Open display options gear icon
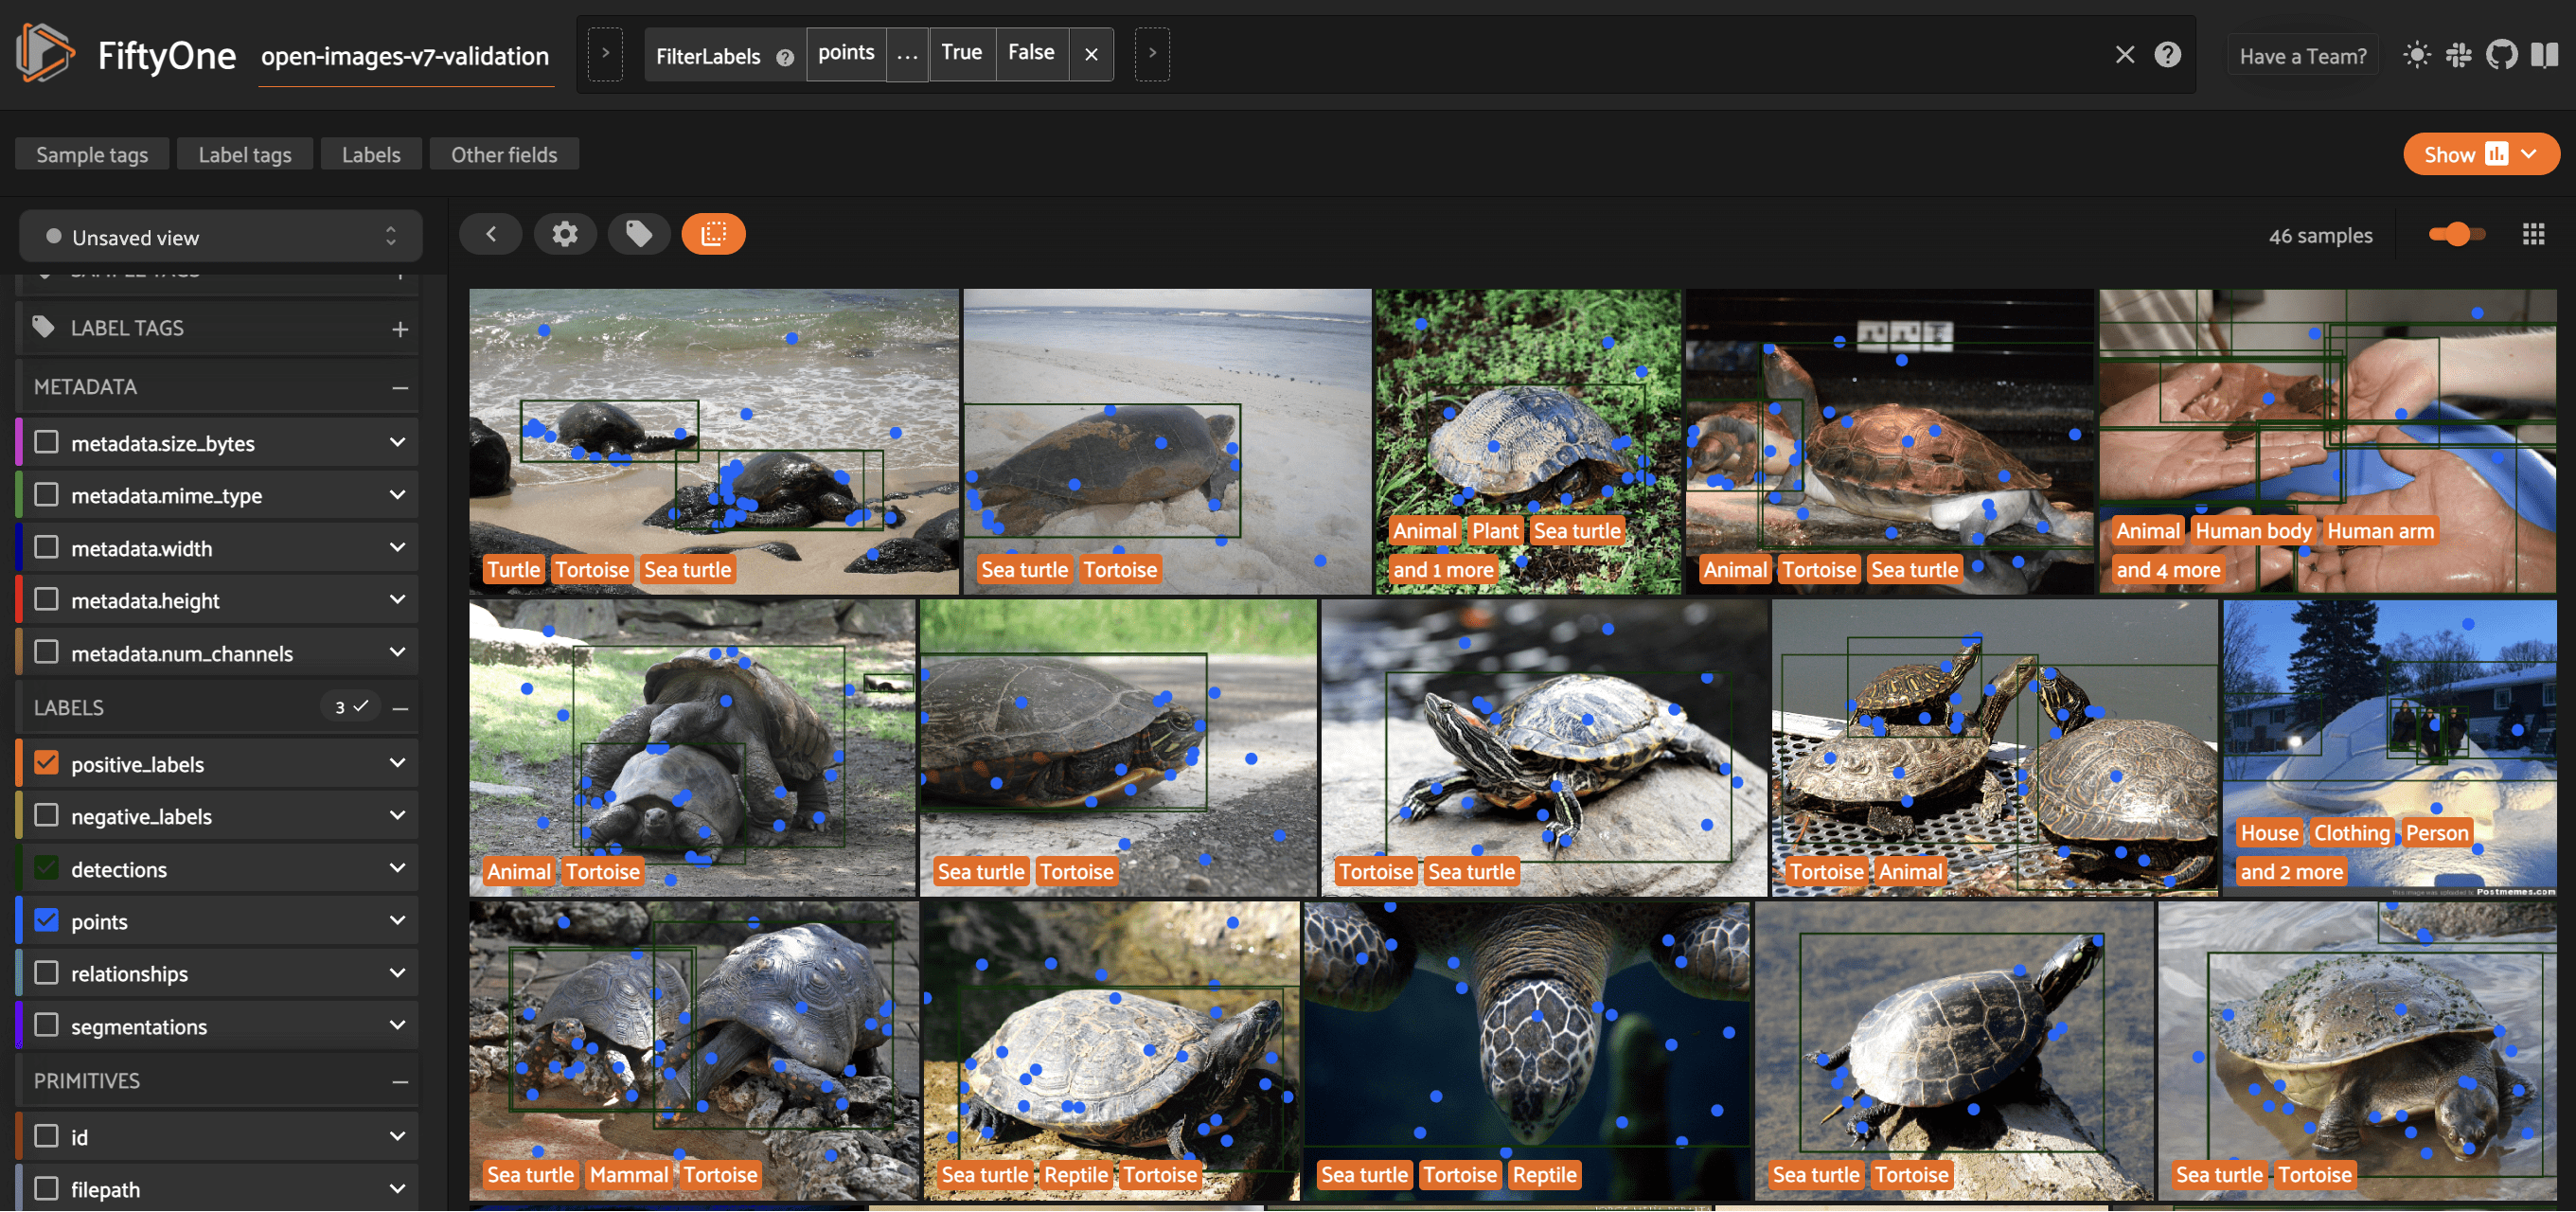The height and width of the screenshot is (1212, 2576). [x=565, y=234]
